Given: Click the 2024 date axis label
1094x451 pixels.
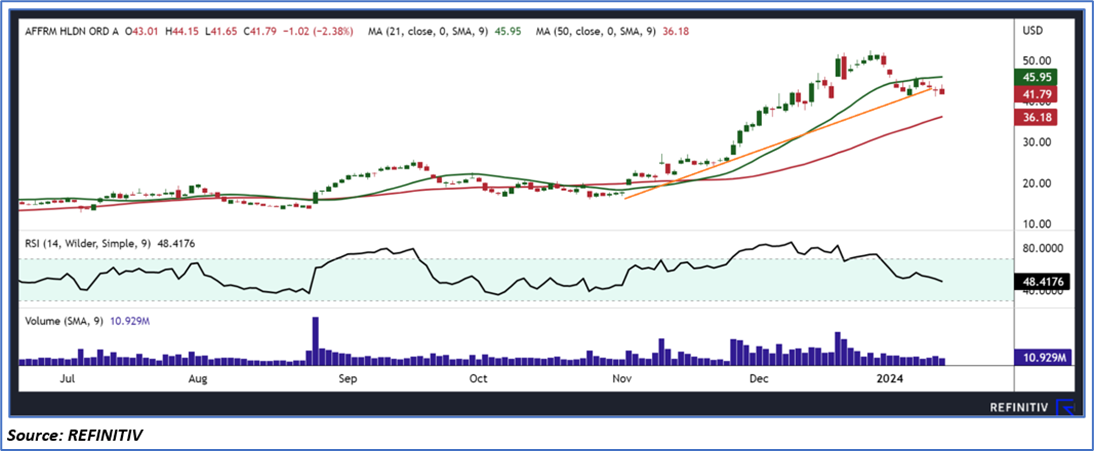Looking at the screenshot, I should point(891,379).
